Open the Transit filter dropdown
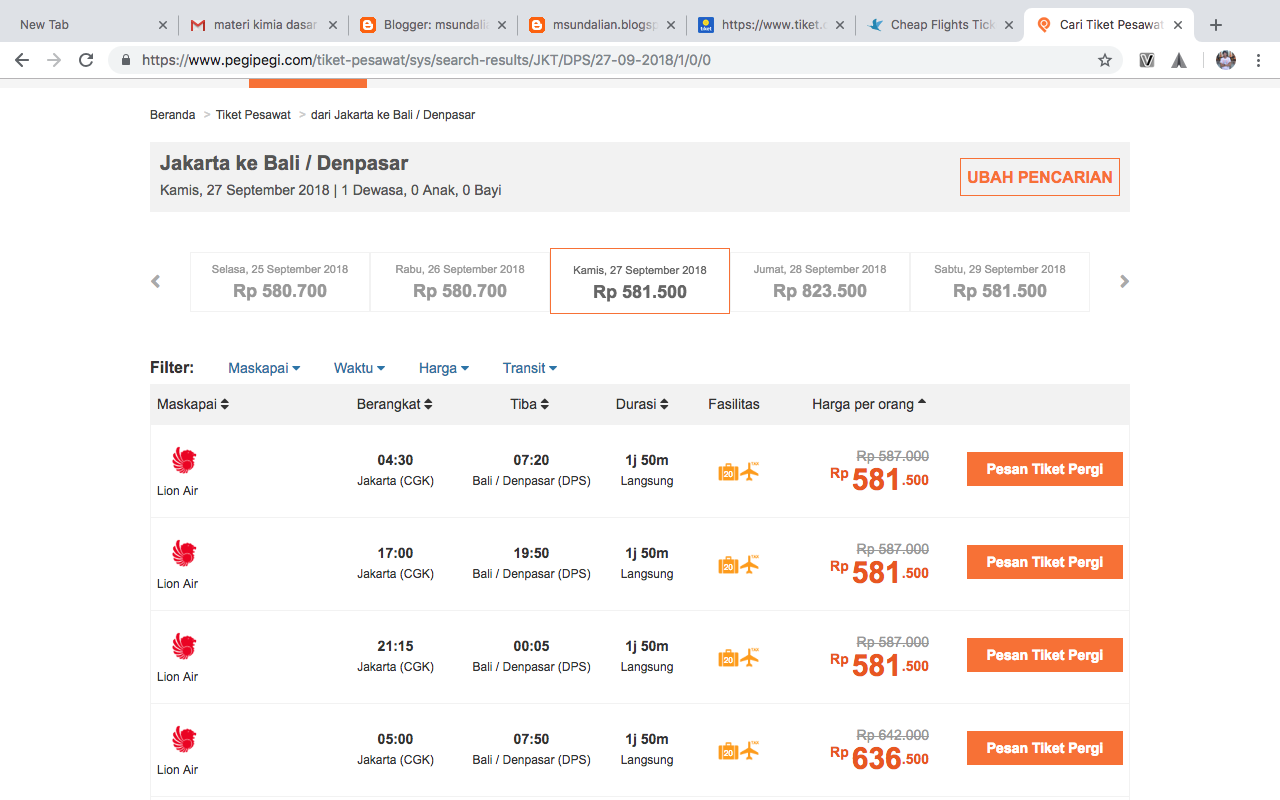The height and width of the screenshot is (800, 1280). click(530, 368)
